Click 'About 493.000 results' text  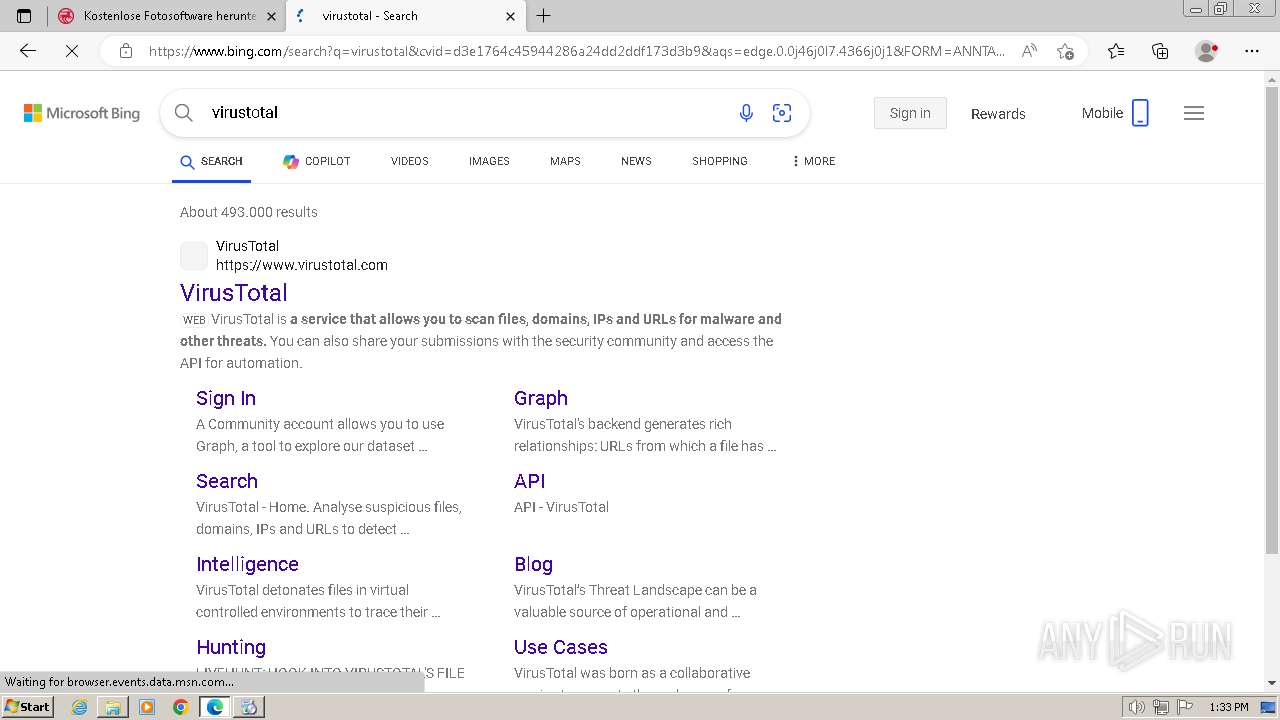249,212
